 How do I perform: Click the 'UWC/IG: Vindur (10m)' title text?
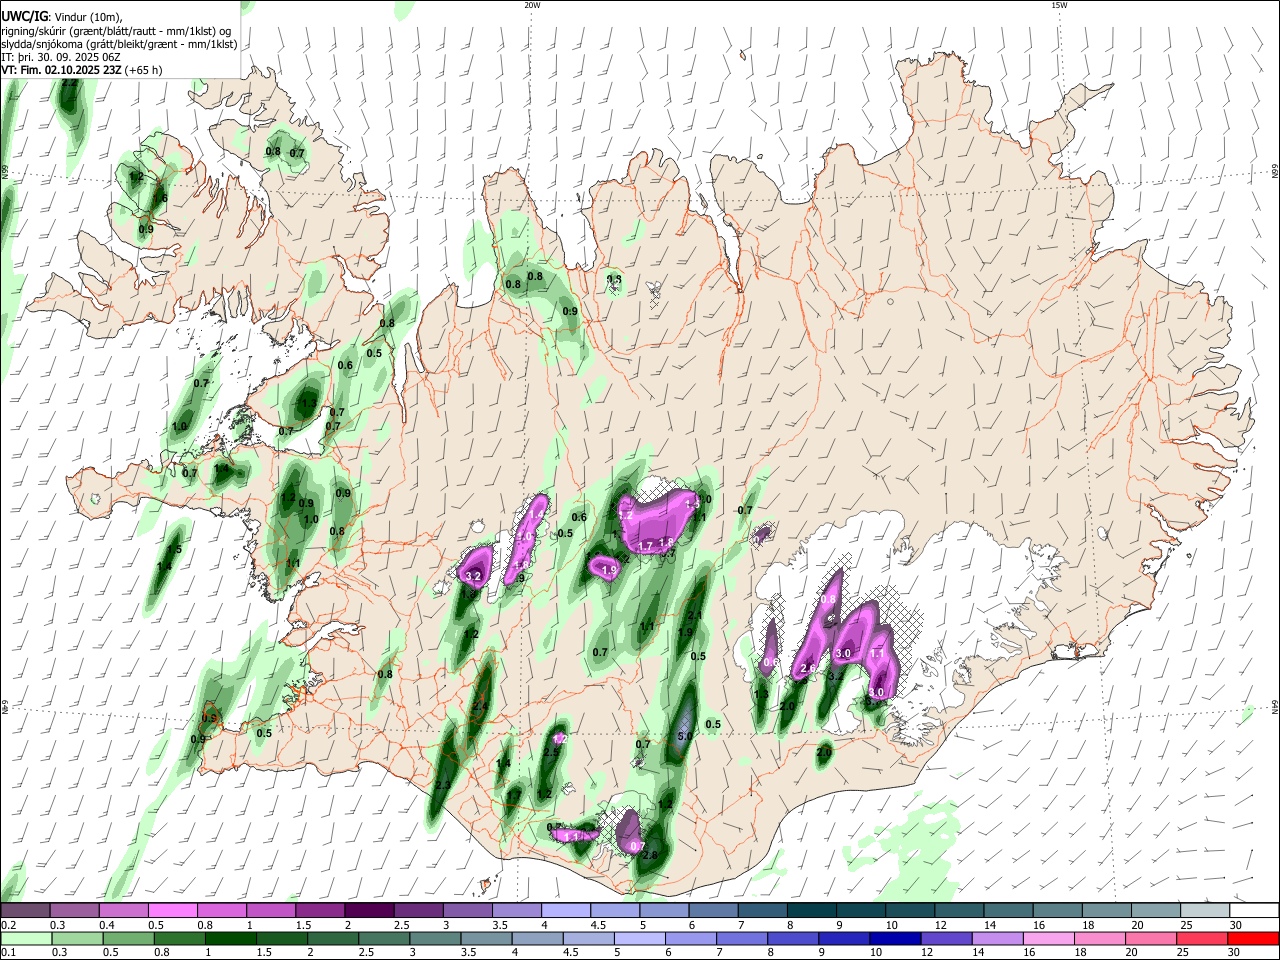tap(61, 16)
